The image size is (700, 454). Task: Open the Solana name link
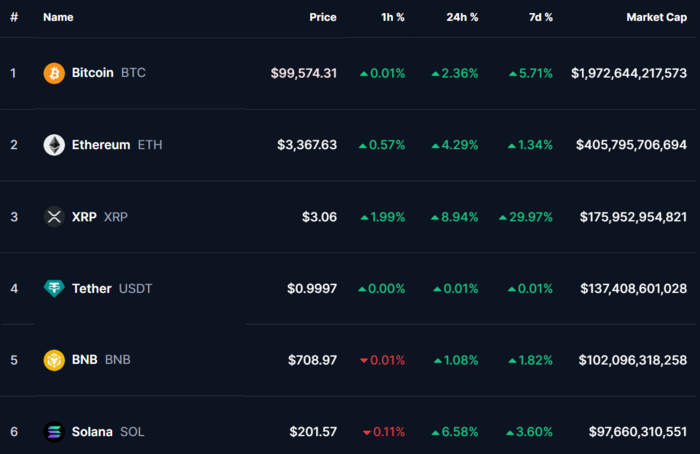pos(93,432)
